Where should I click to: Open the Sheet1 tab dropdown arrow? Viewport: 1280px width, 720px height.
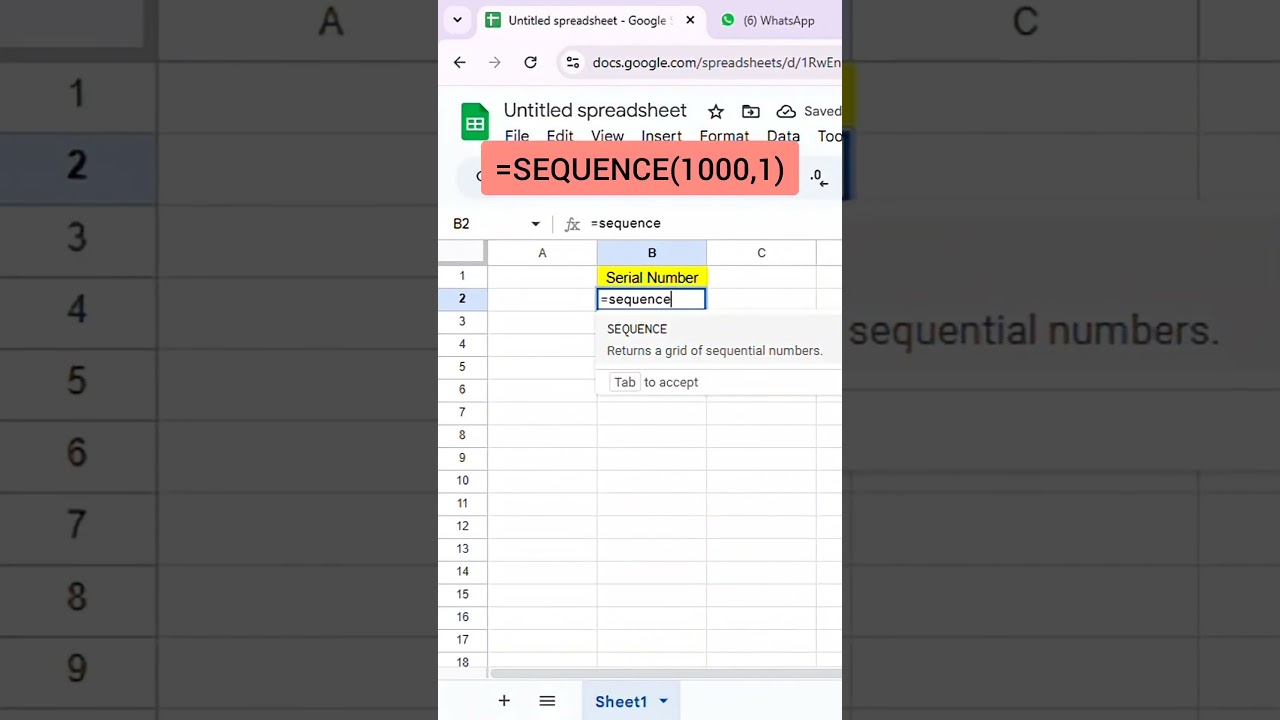(663, 702)
